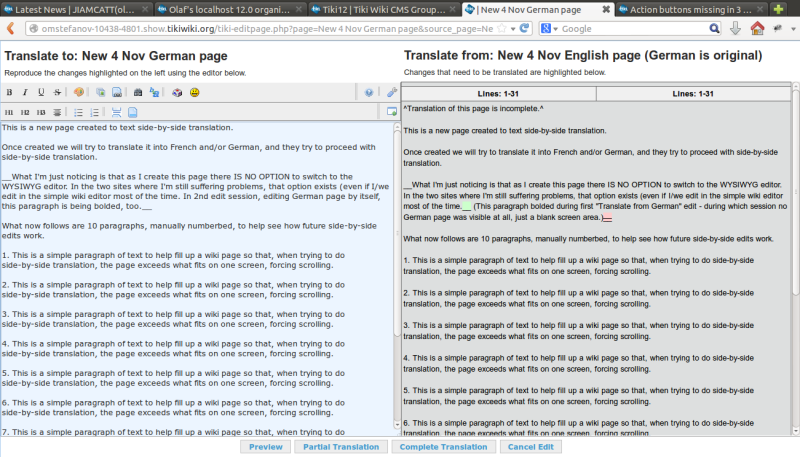Go back with browser back arrow
This screenshot has width=800, height=457.
click(11, 29)
